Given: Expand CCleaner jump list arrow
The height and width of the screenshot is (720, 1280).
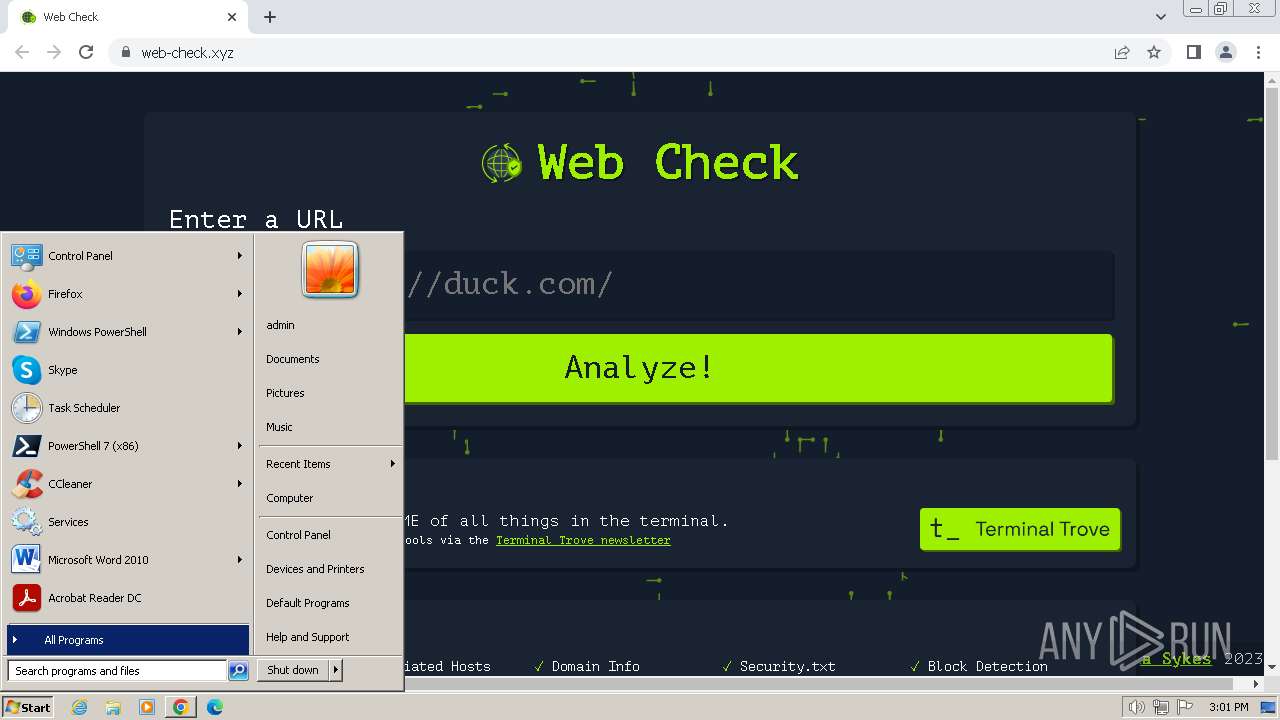Looking at the screenshot, I should coord(240,484).
